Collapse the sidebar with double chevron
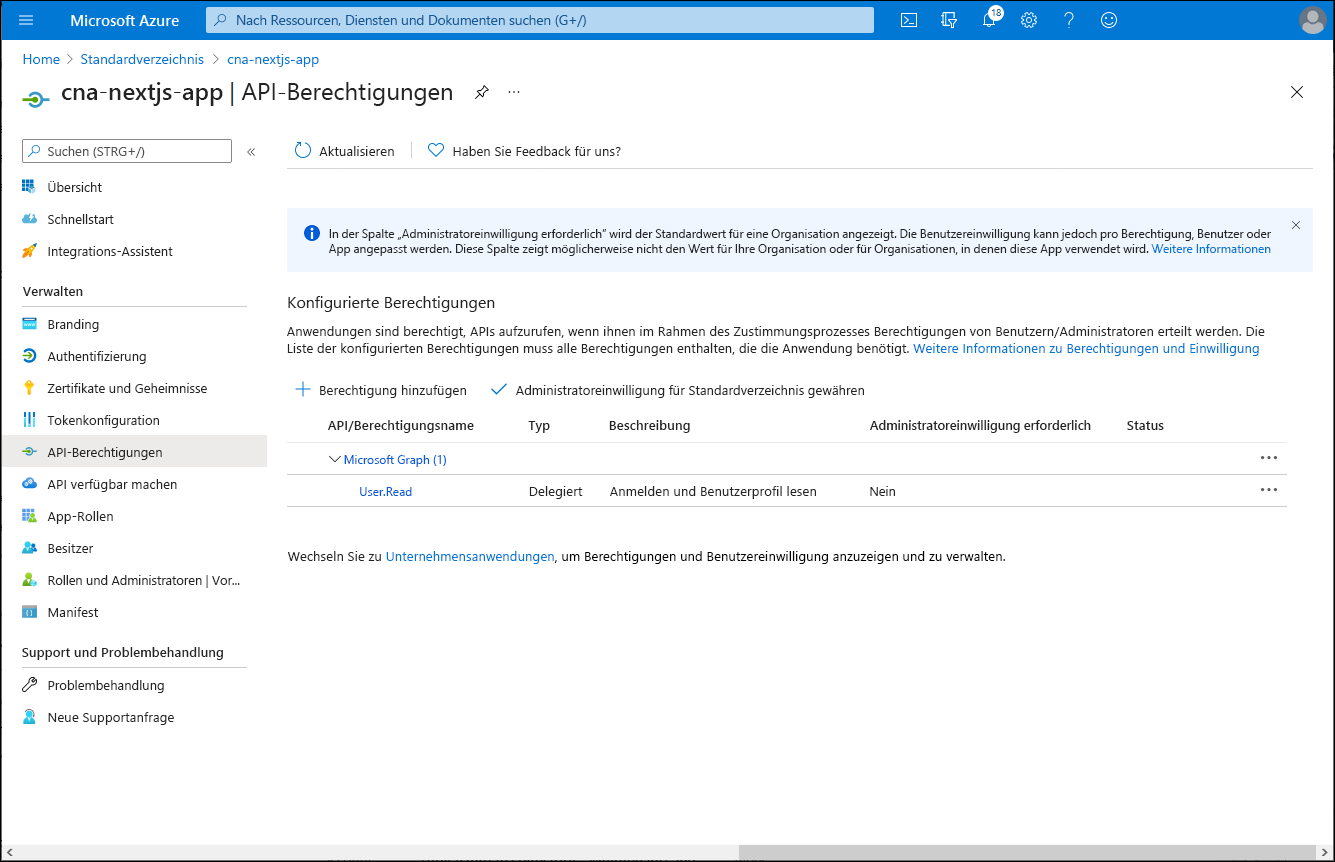The height and width of the screenshot is (862, 1335). pyautogui.click(x=251, y=152)
